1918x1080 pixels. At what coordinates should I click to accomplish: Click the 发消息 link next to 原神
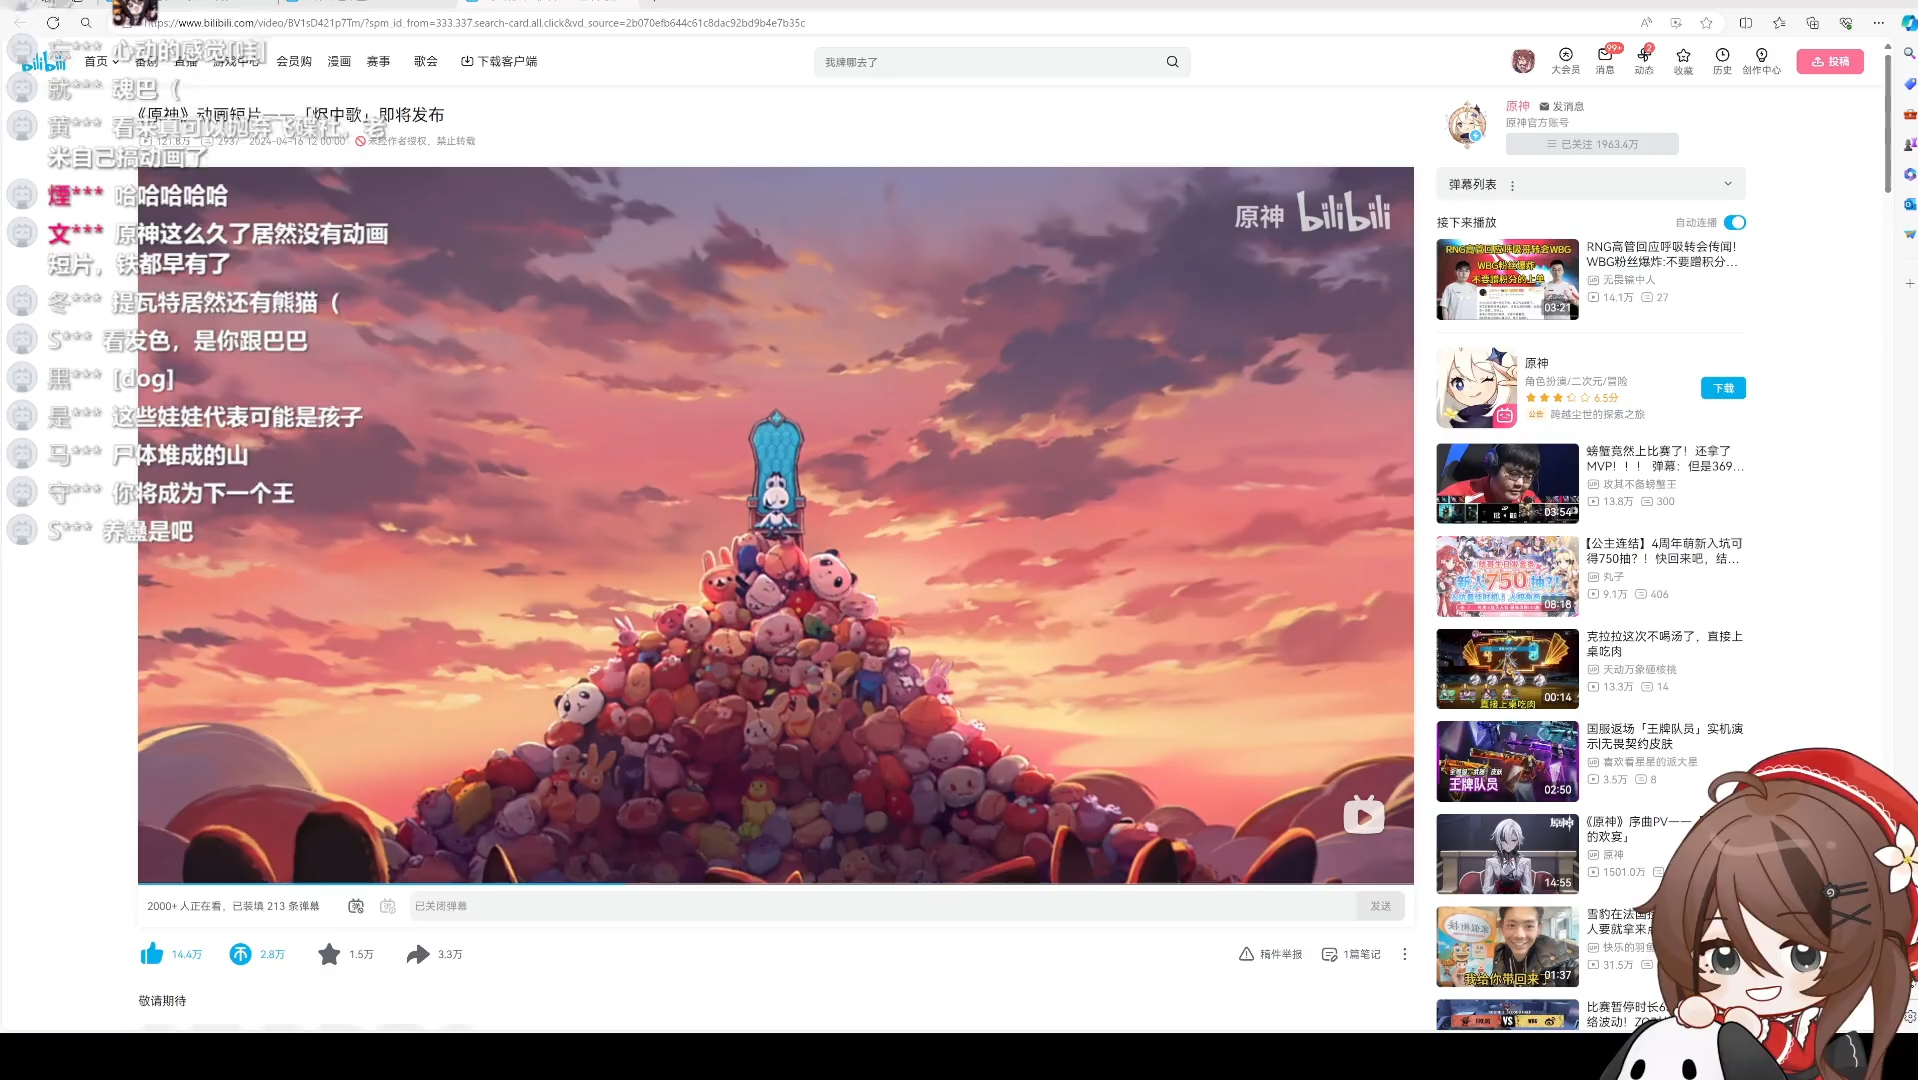click(x=1561, y=106)
